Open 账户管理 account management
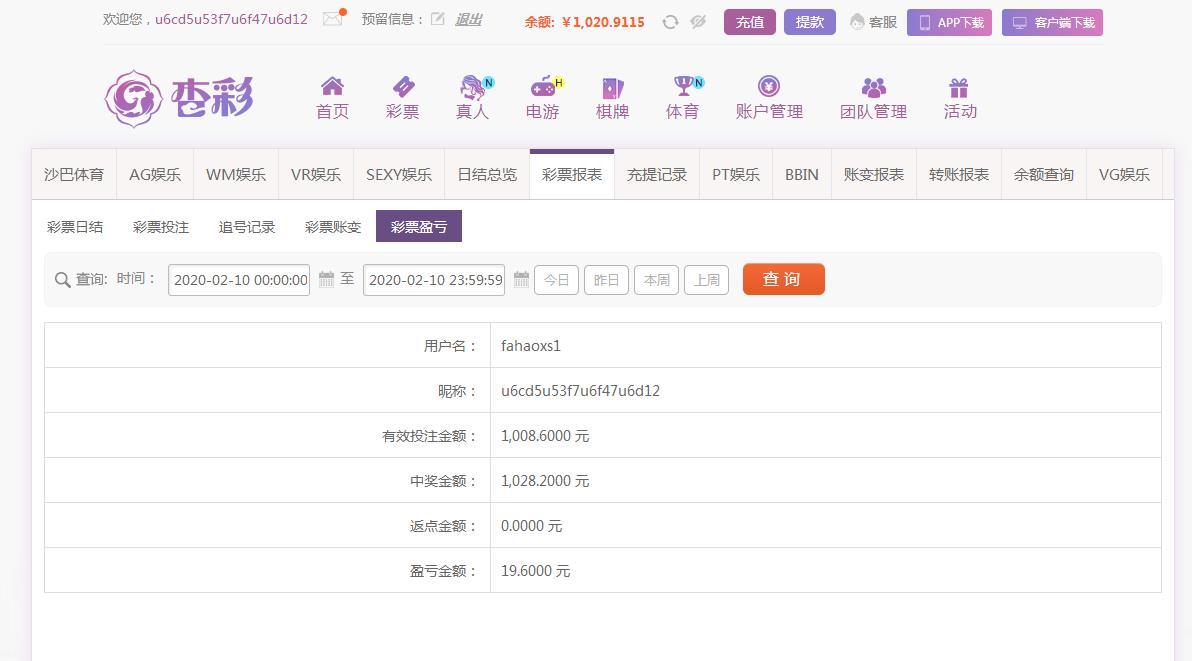 (x=769, y=98)
